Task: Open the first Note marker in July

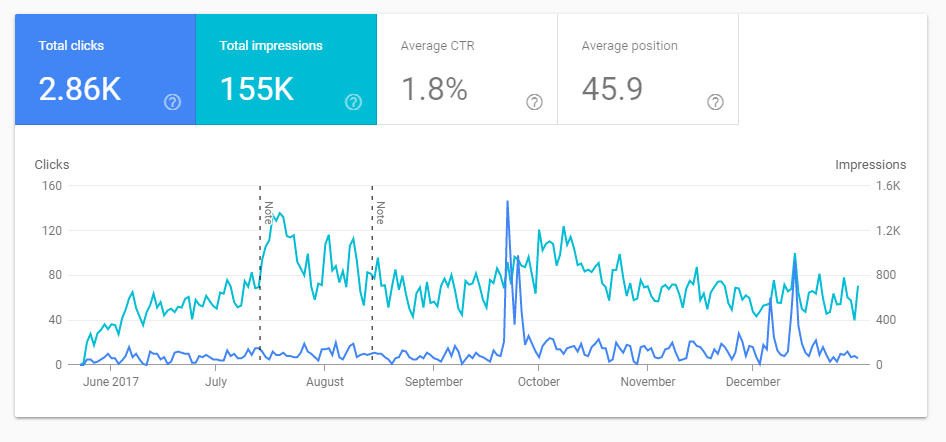Action: click(268, 212)
